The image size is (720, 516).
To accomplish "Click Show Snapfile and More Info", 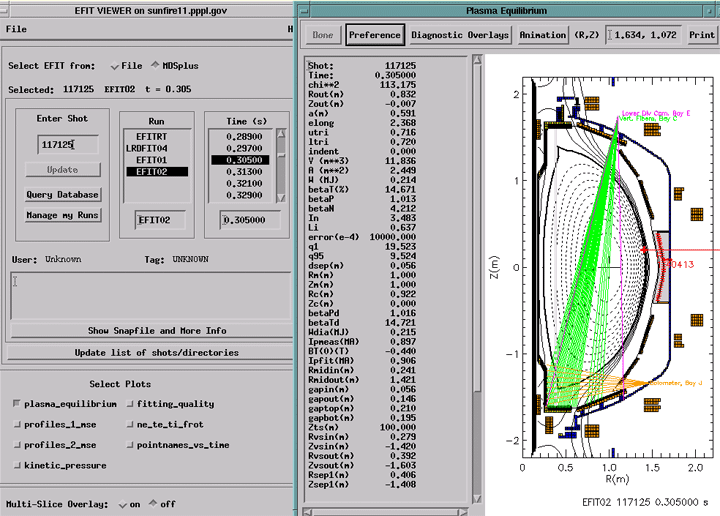I will (156, 330).
